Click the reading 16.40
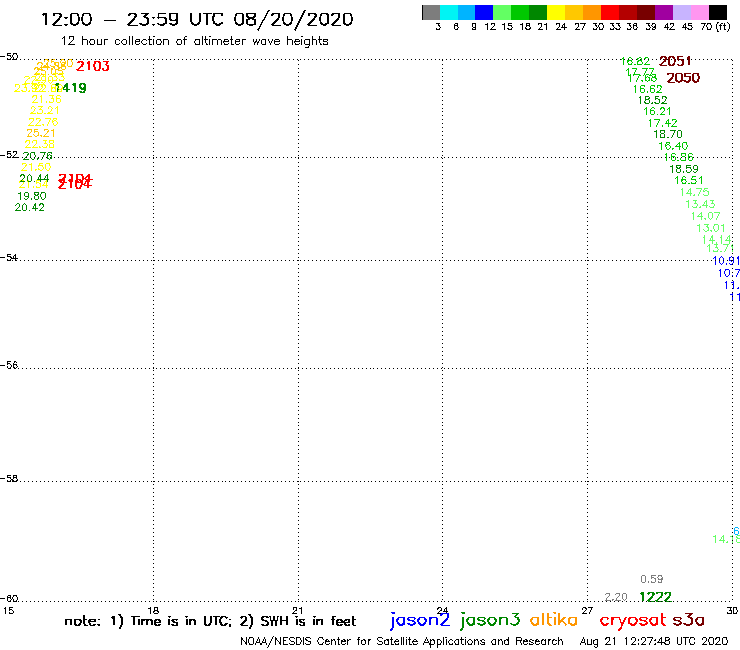 (x=673, y=146)
